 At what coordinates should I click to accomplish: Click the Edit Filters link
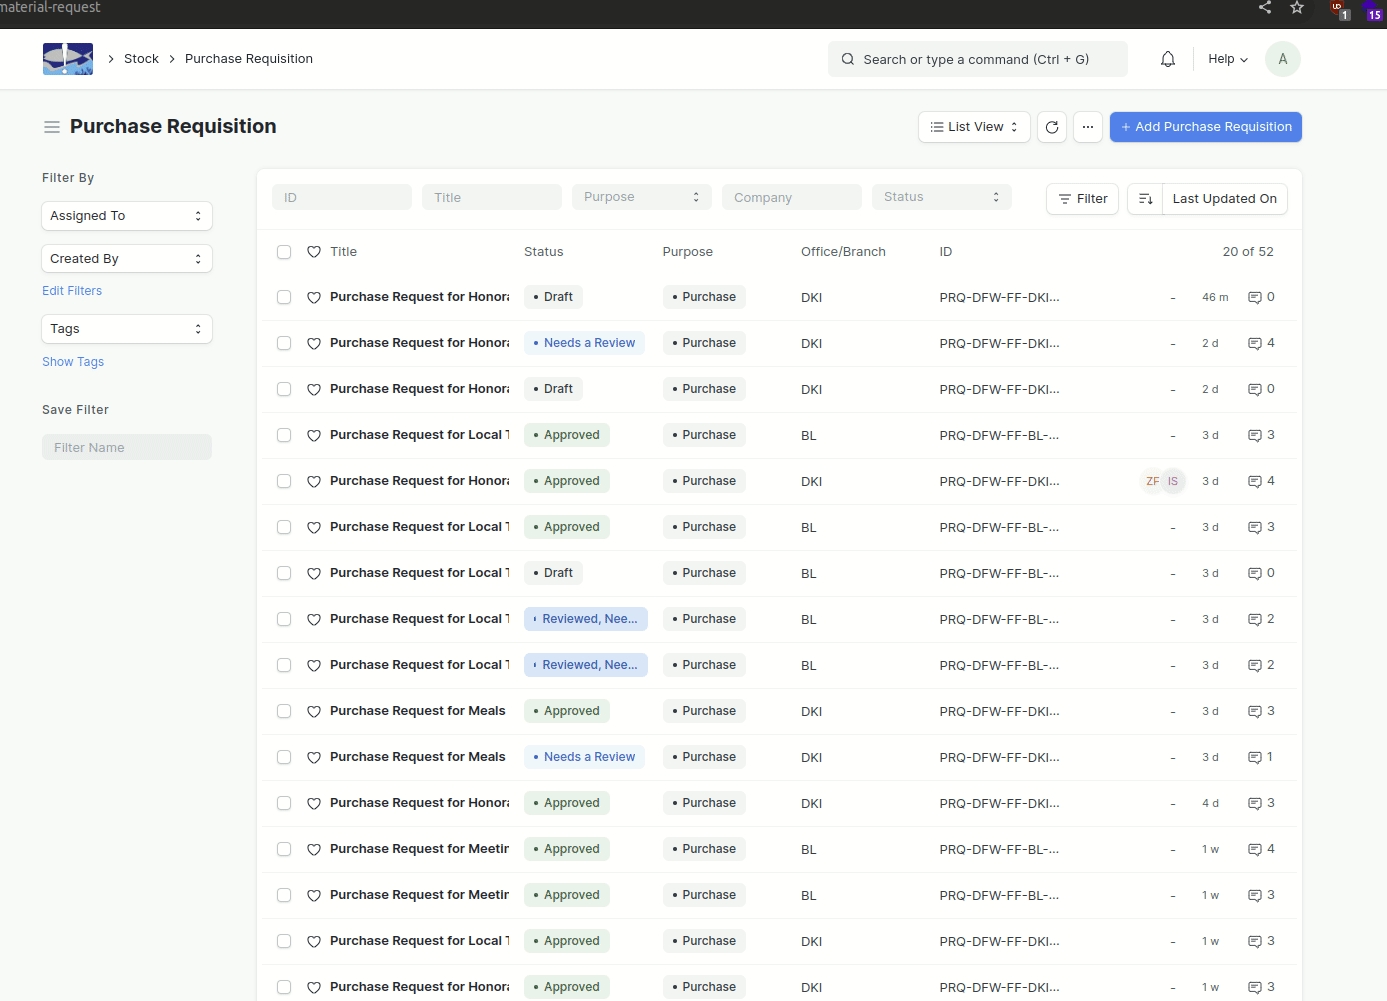coord(72,291)
